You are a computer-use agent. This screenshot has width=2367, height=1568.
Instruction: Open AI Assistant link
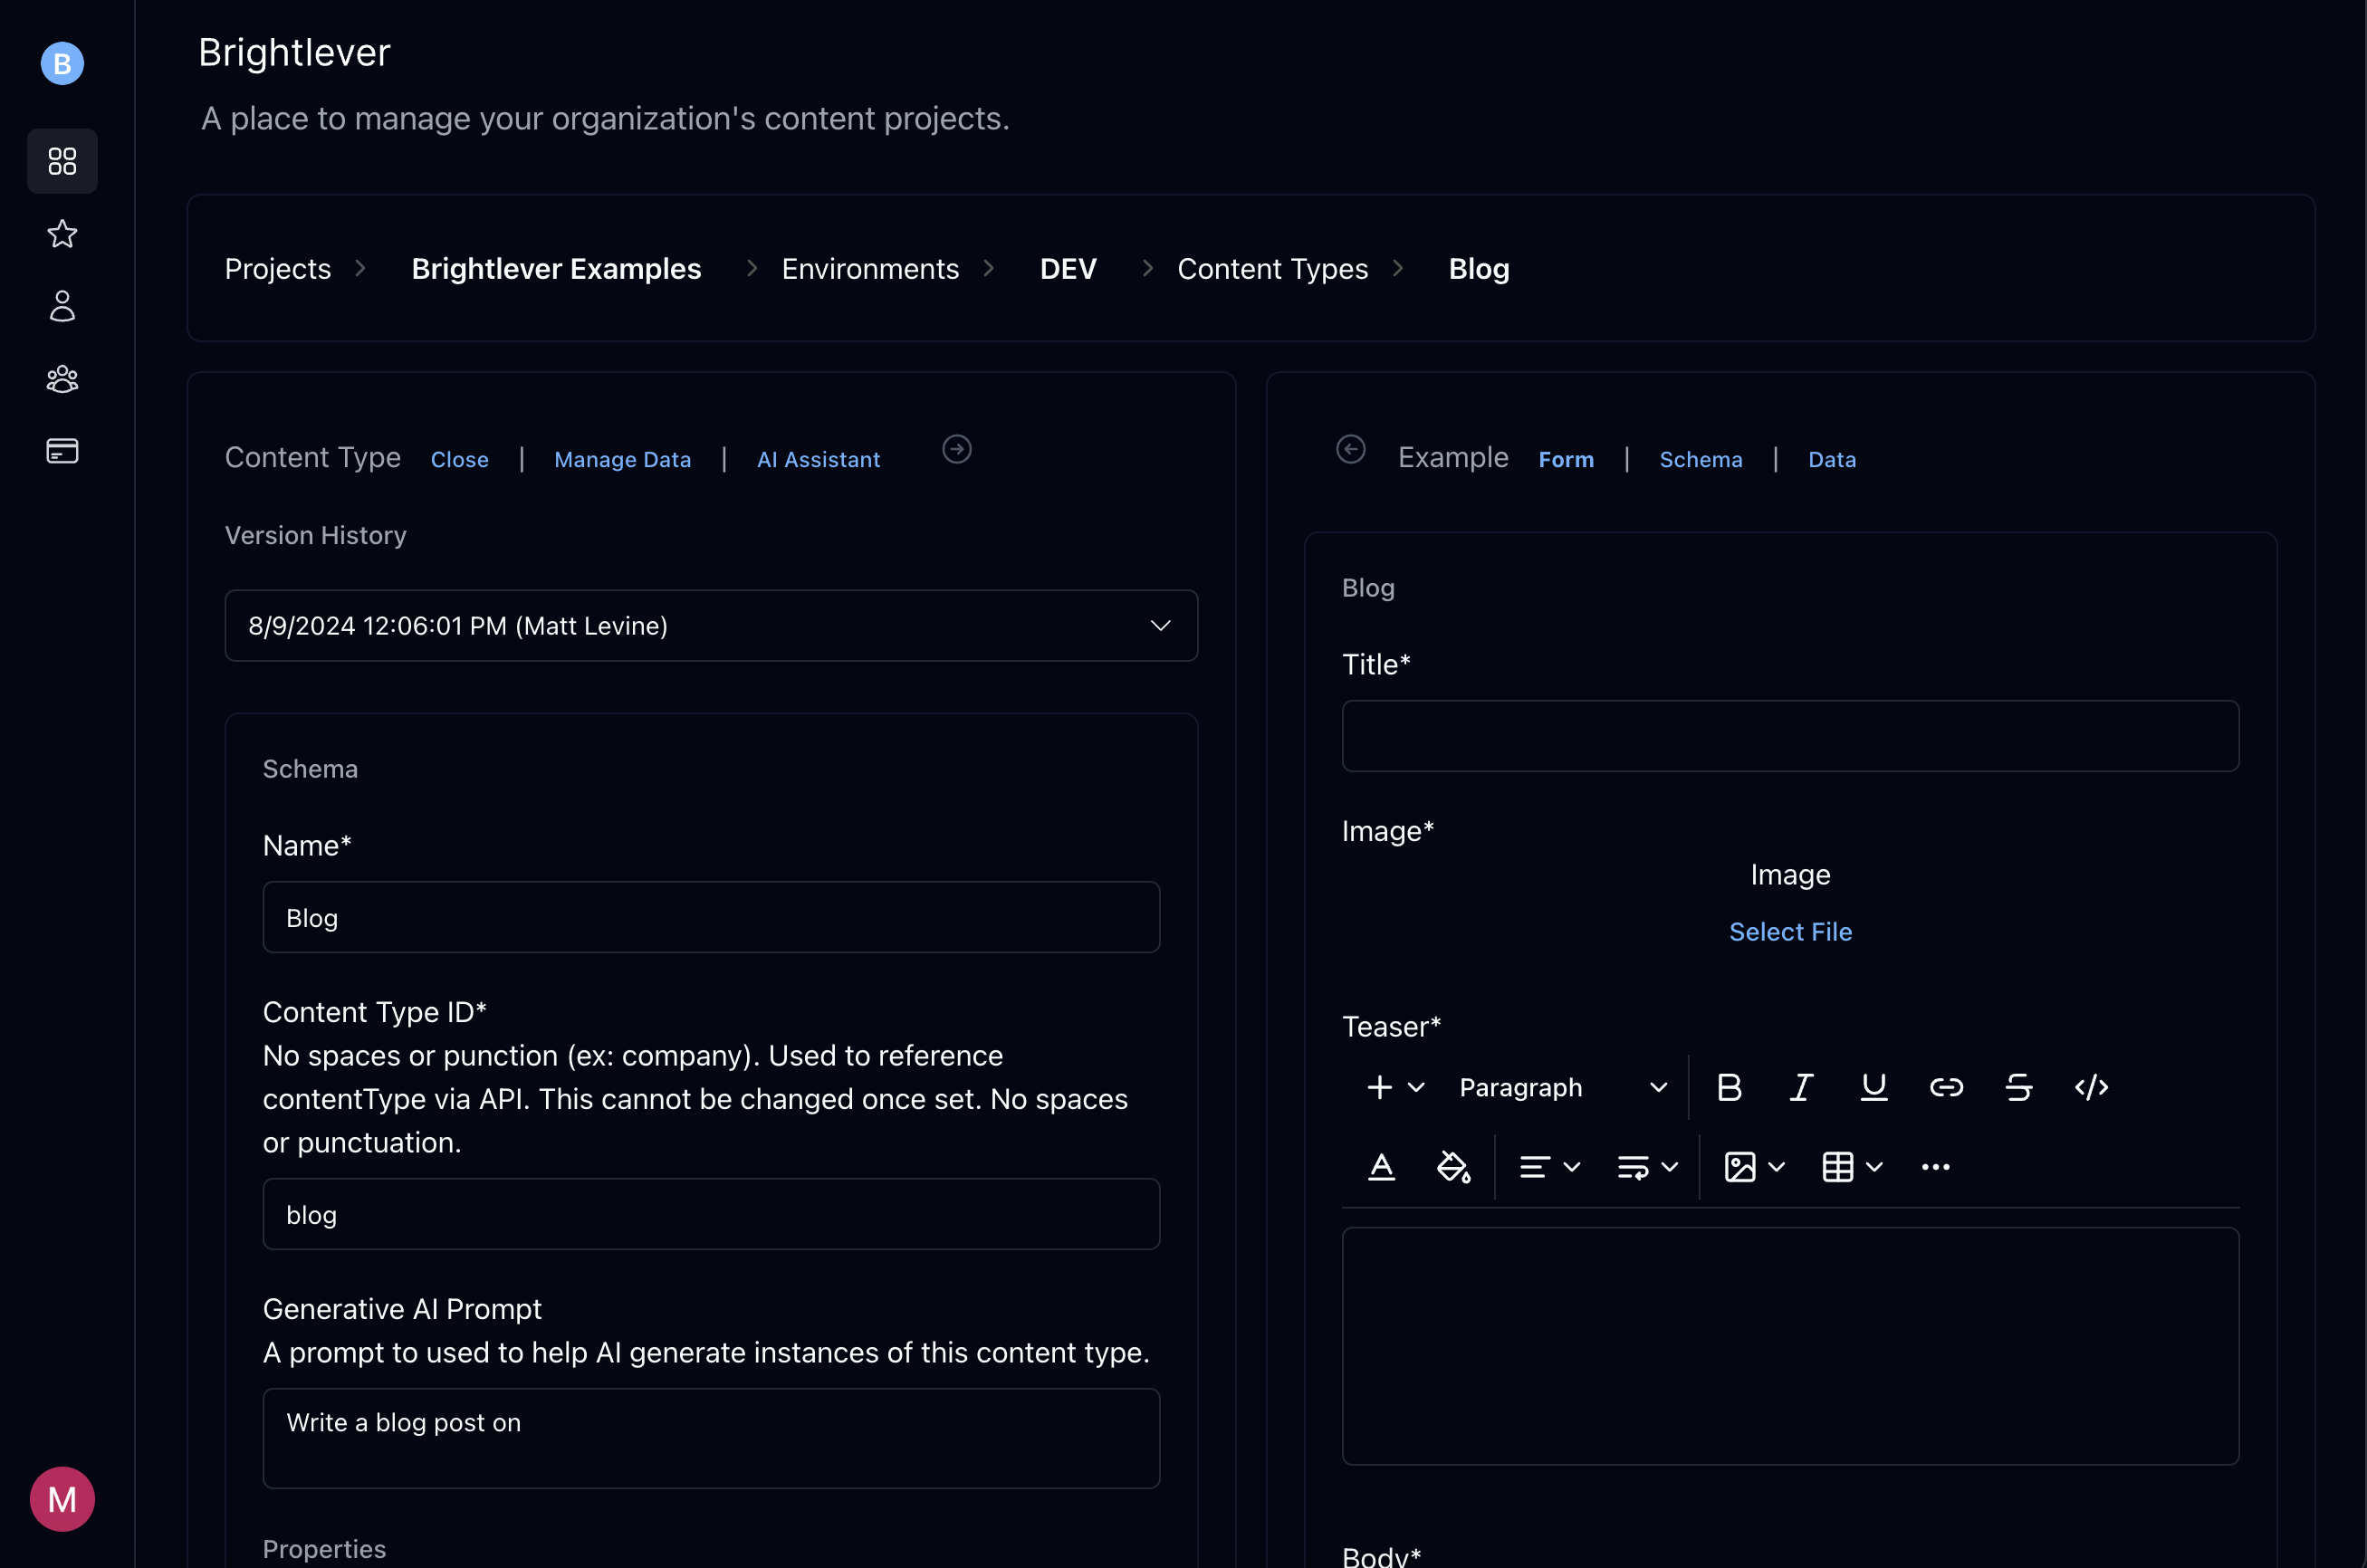818,460
